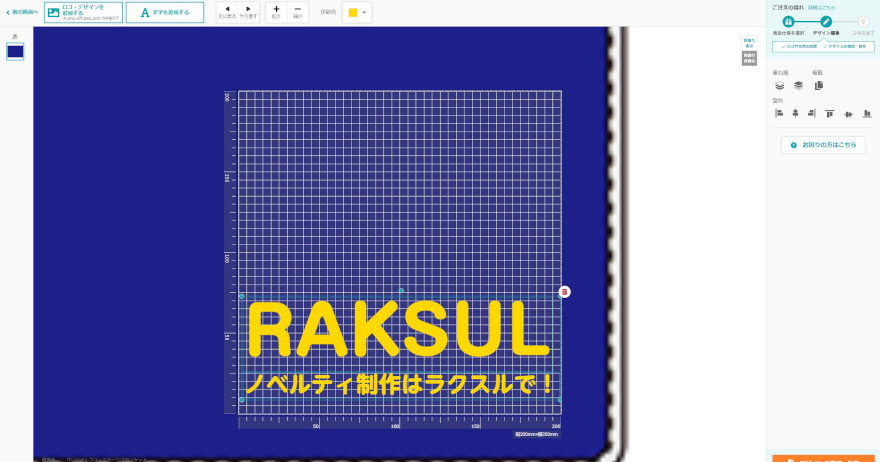
Task: Go to design editing step icon
Action: pos(826,22)
